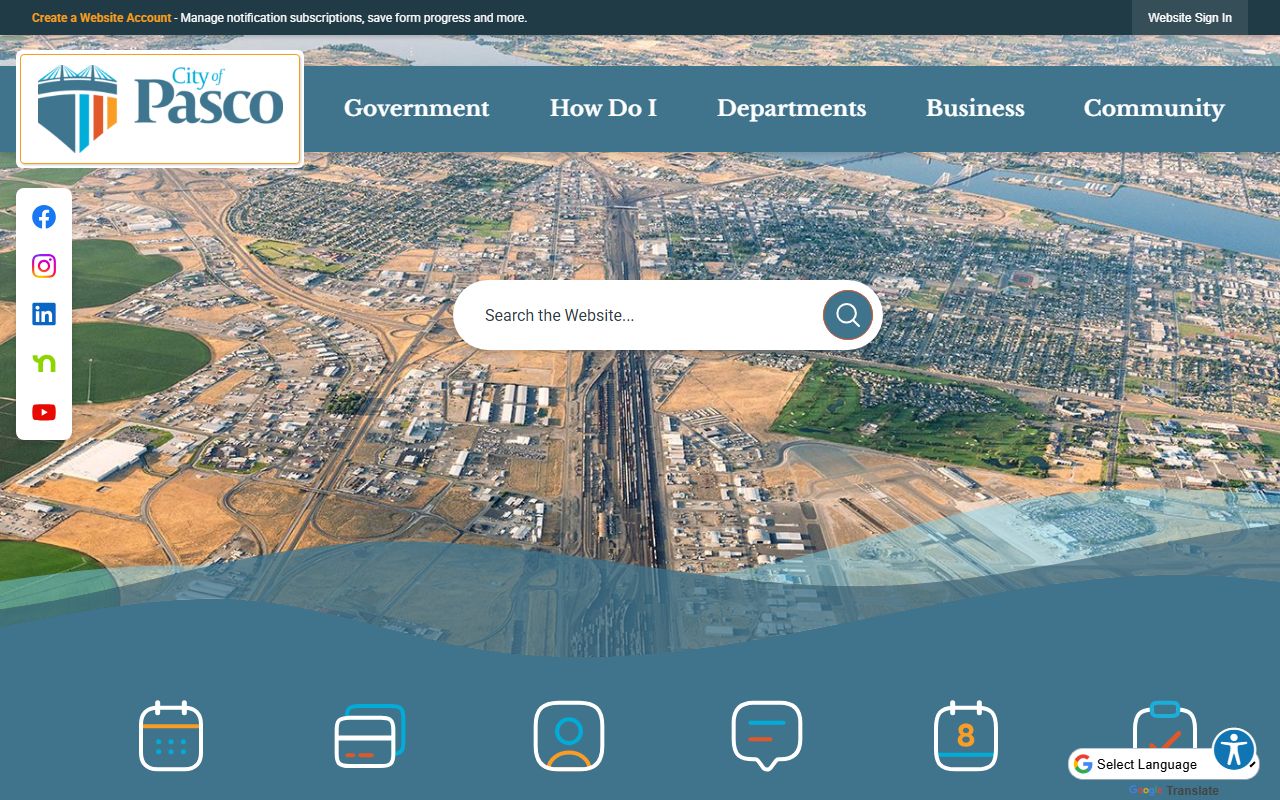The width and height of the screenshot is (1280, 800).
Task: Click the magnifying glass search button
Action: 847,315
